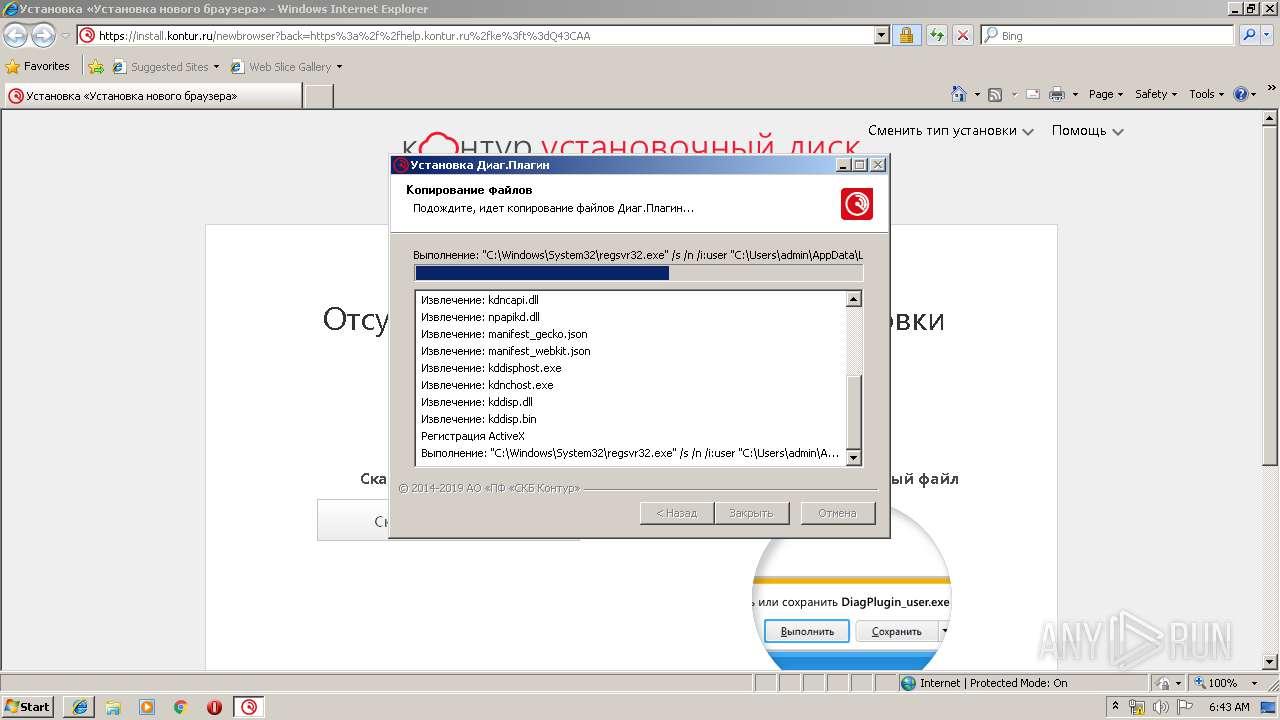Click the installer copy progress bar
Viewport: 1280px width, 720px height.
(x=638, y=273)
